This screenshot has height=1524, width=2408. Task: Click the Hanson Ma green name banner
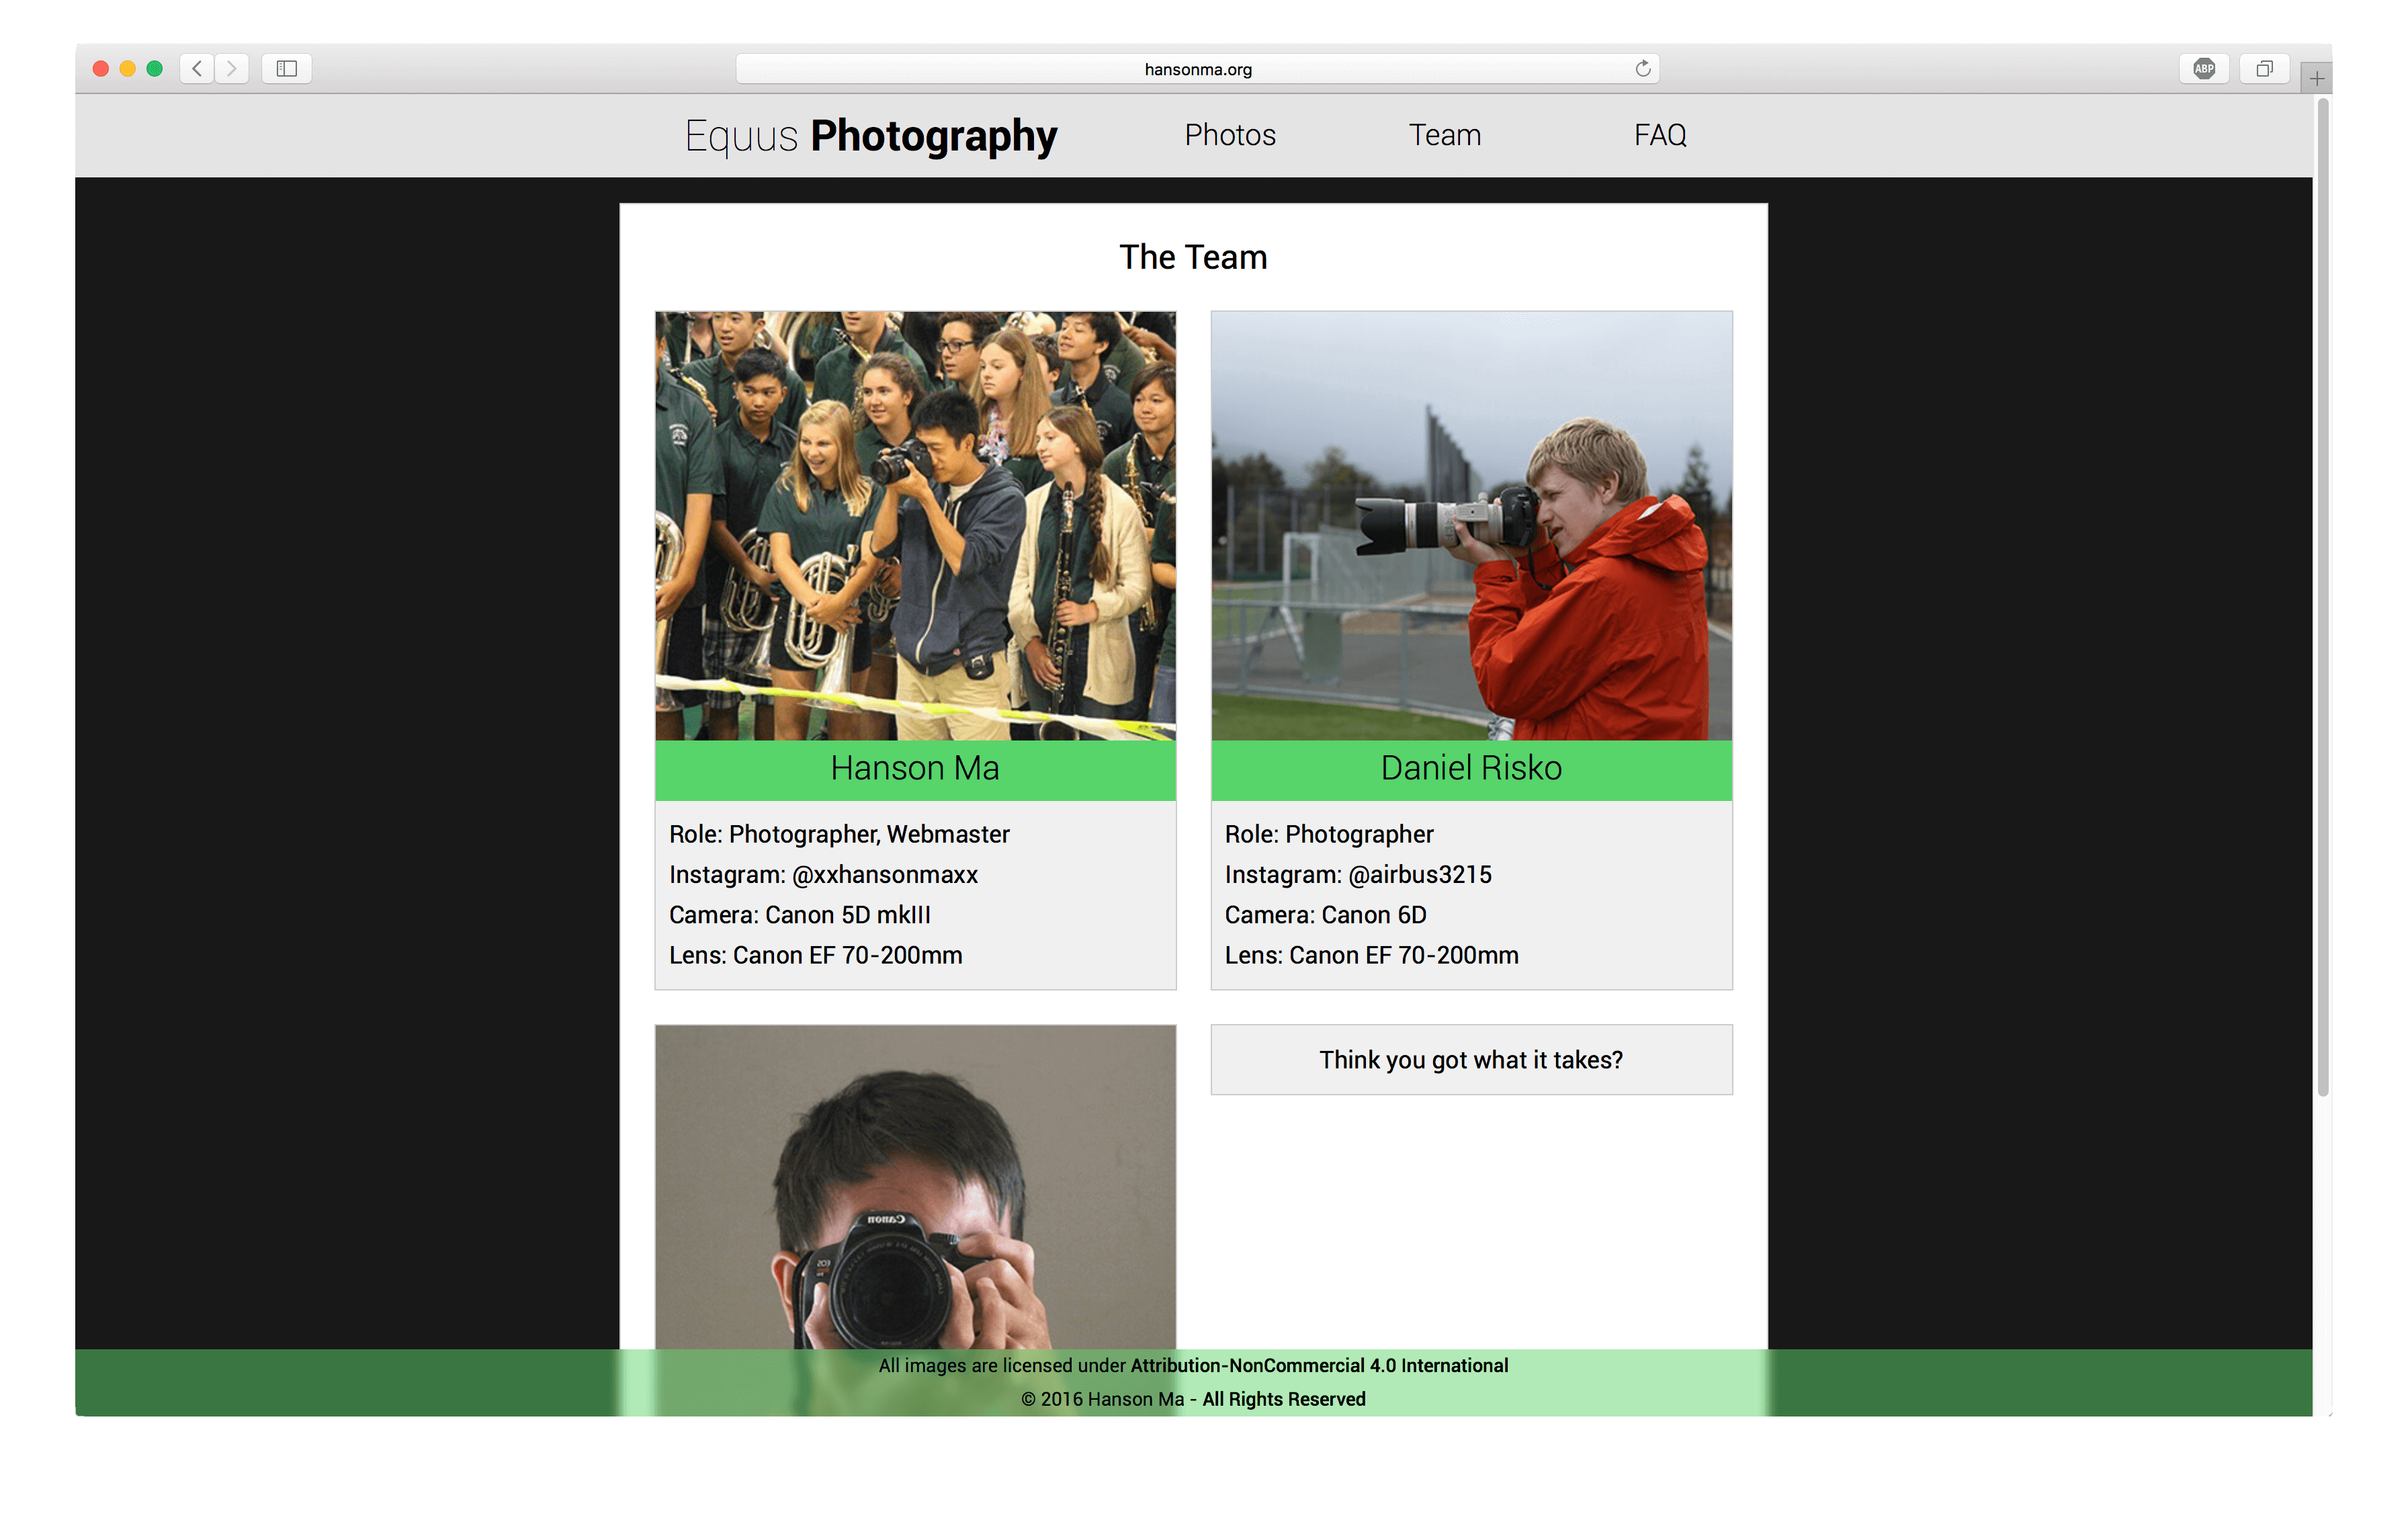pos(914,768)
